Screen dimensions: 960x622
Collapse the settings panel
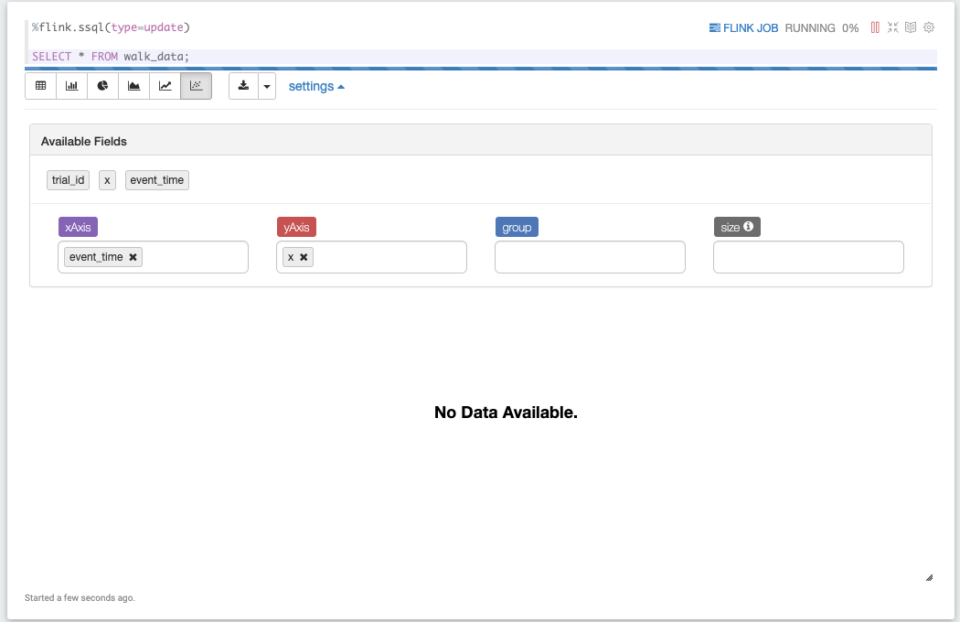pyautogui.click(x=316, y=86)
